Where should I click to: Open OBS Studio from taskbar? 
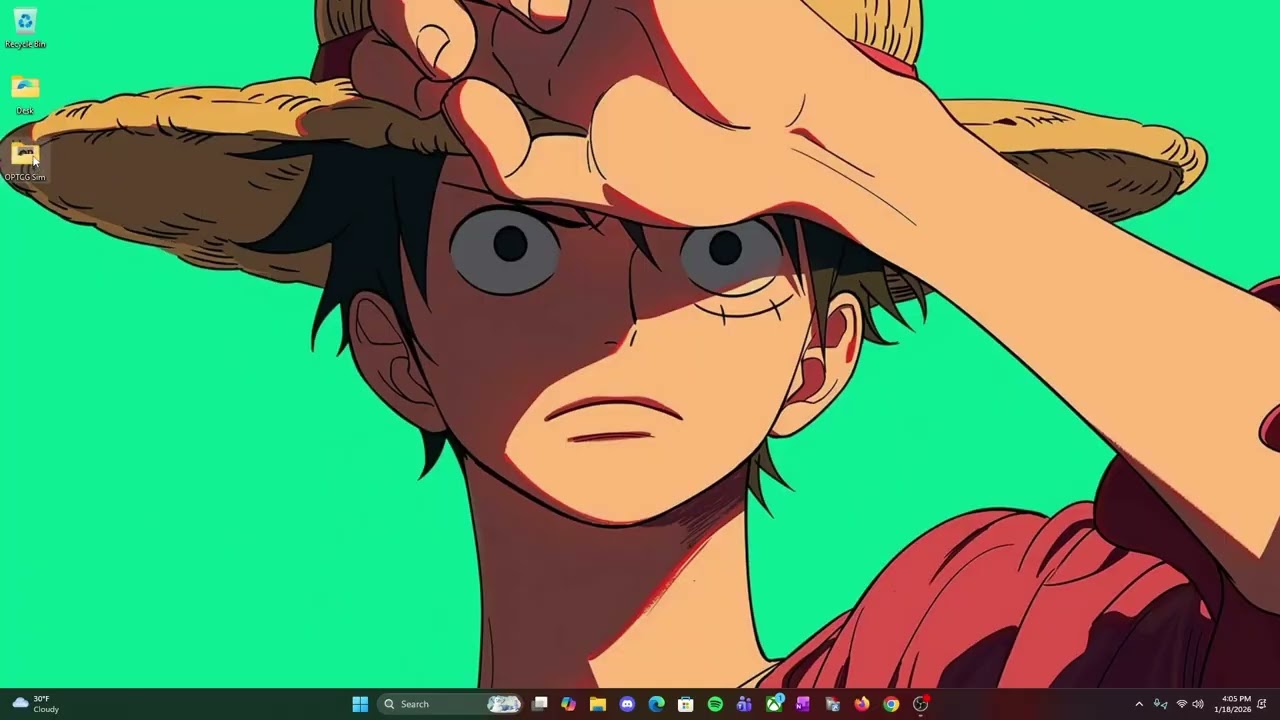(921, 704)
